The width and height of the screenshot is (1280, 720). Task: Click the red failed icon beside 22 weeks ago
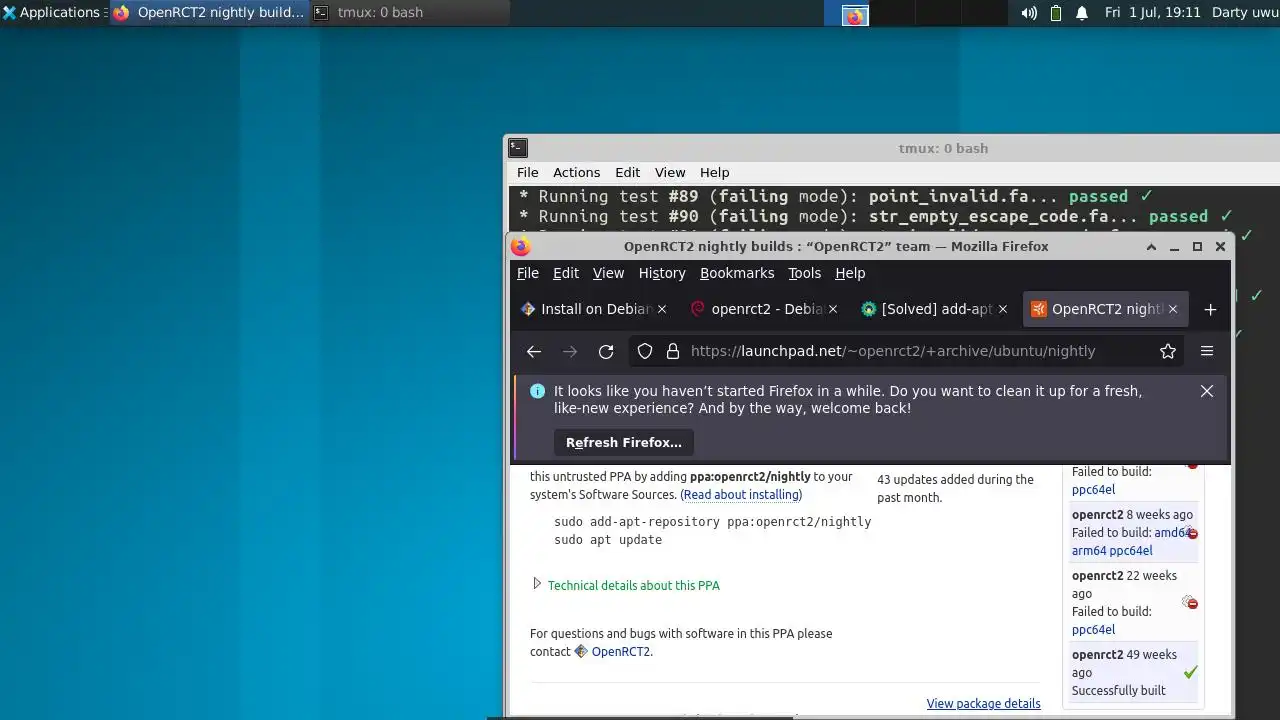coord(1190,602)
